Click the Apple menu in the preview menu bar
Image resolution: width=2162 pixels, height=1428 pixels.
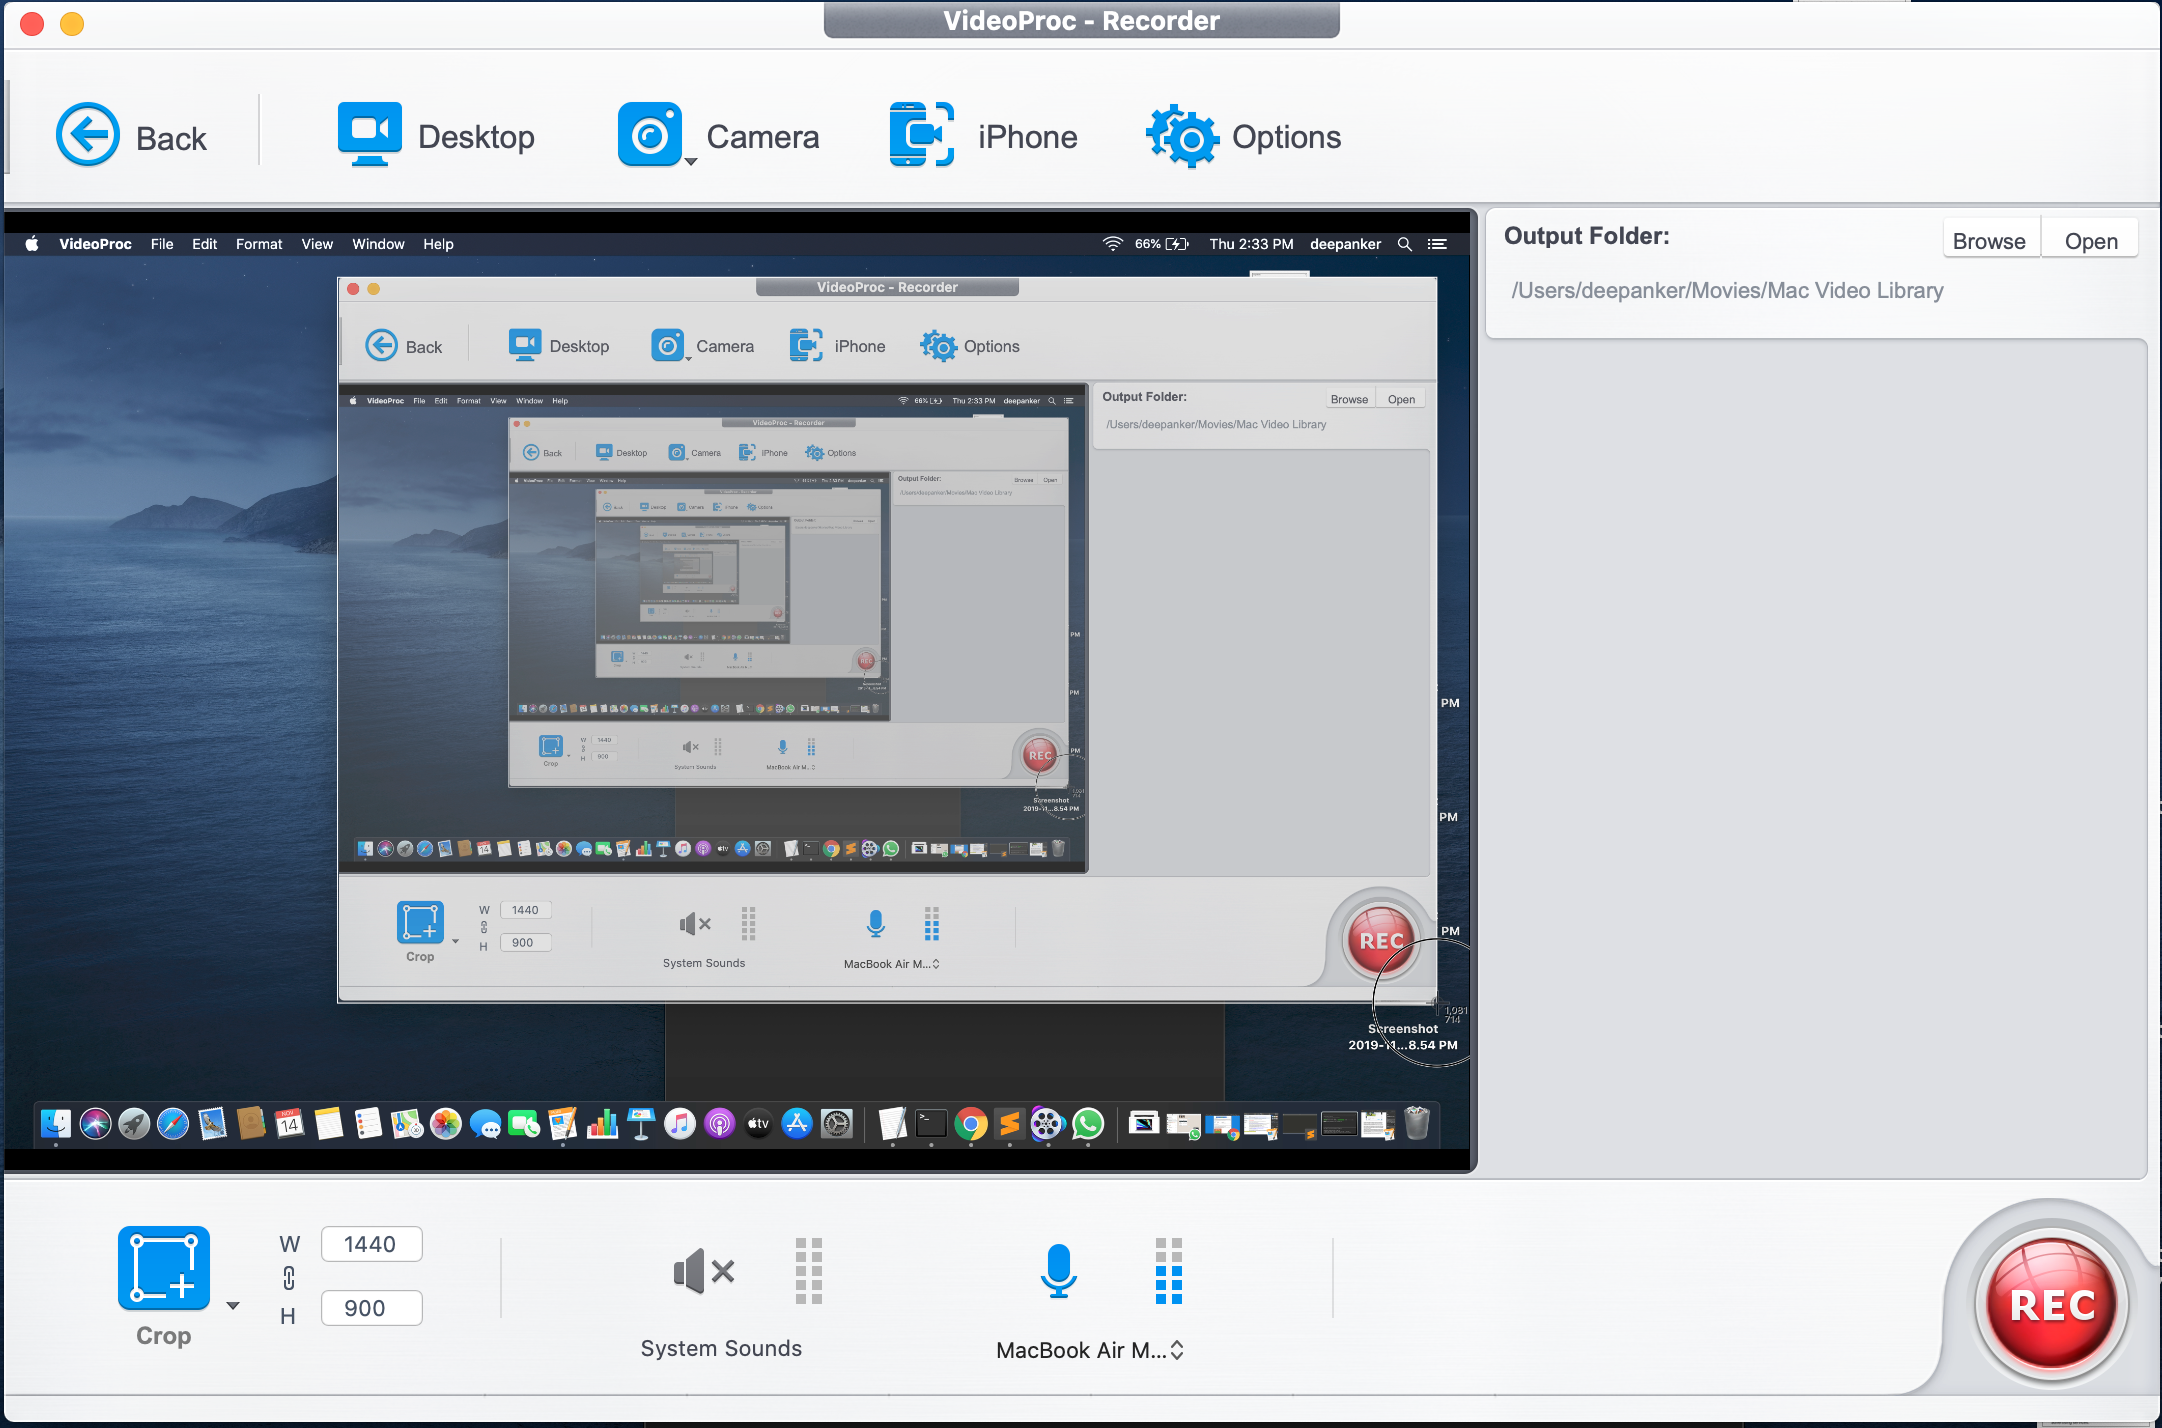[x=32, y=244]
